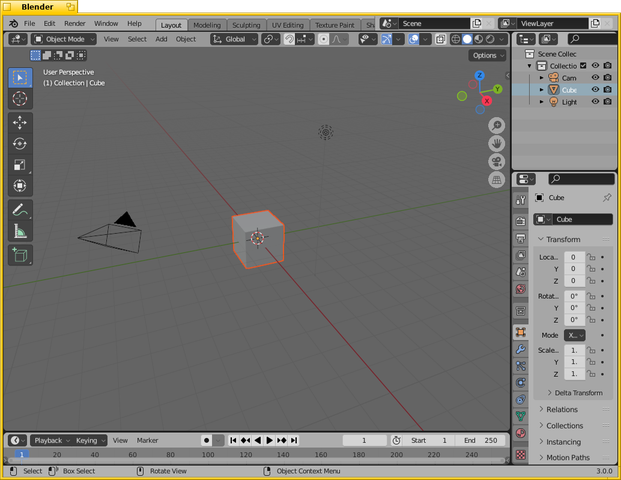Open the File menu
Image resolution: width=621 pixels, height=480 pixels.
tap(29, 23)
